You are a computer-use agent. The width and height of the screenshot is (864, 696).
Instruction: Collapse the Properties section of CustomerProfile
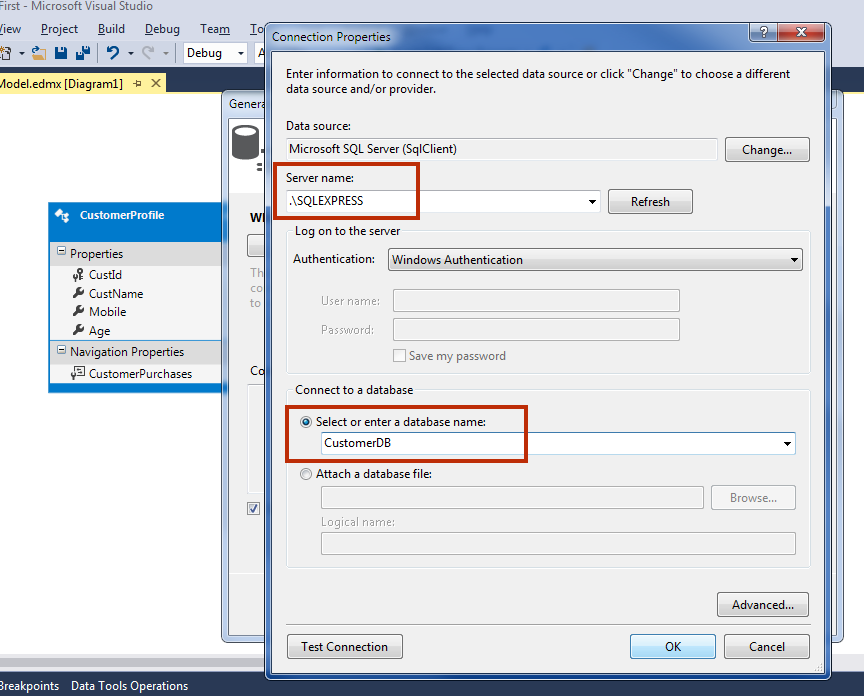point(61,251)
